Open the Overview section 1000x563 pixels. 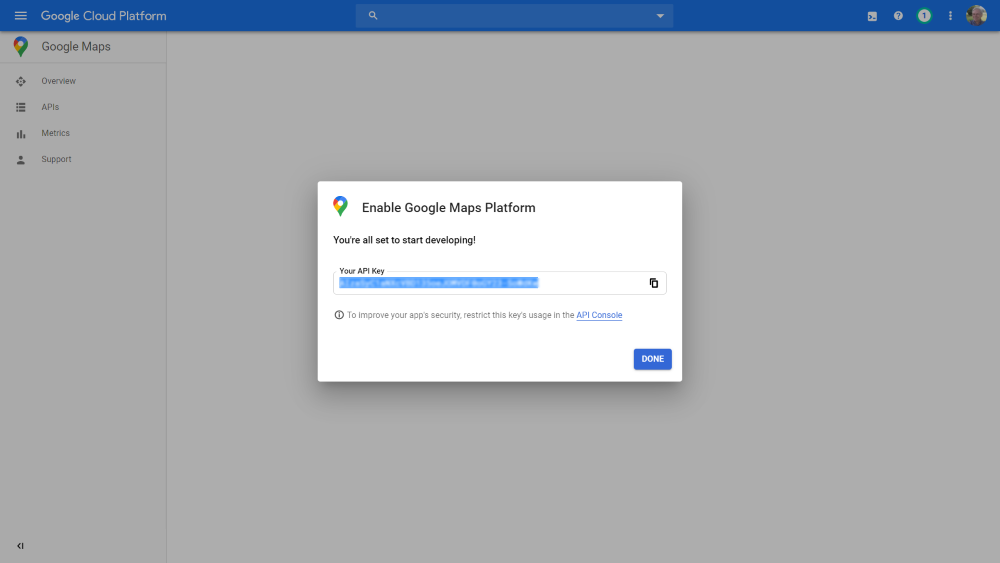(x=59, y=81)
